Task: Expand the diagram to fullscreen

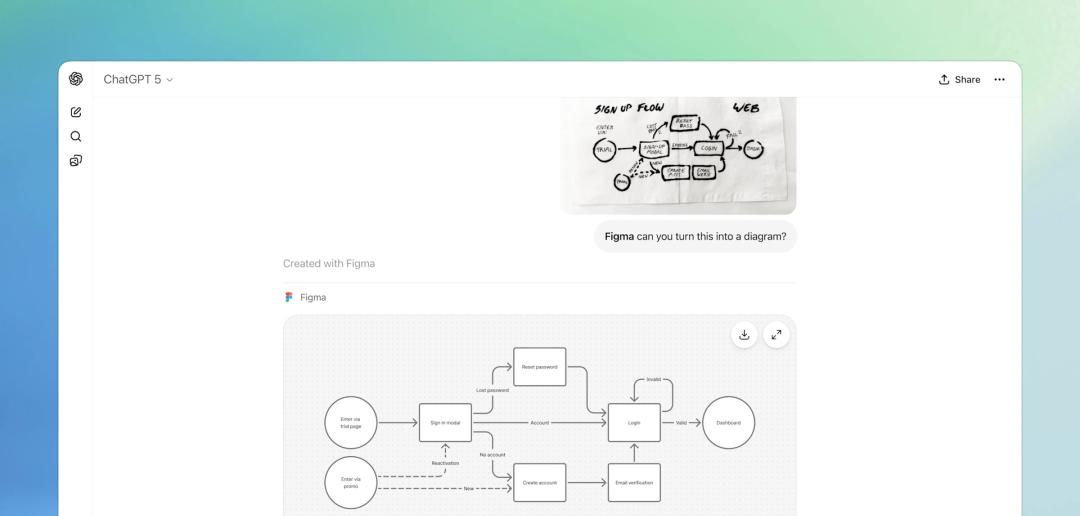Action: [x=776, y=335]
